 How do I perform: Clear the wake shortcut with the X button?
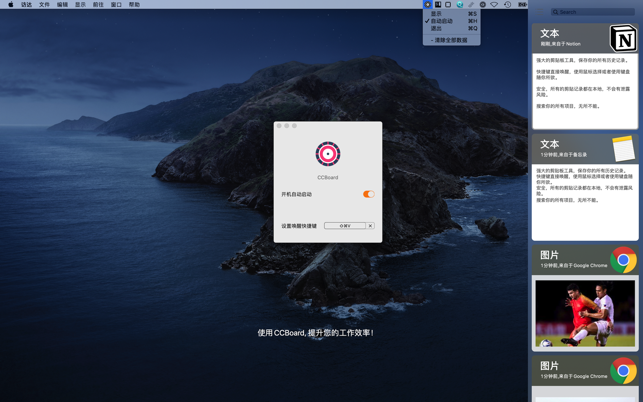coord(370,226)
